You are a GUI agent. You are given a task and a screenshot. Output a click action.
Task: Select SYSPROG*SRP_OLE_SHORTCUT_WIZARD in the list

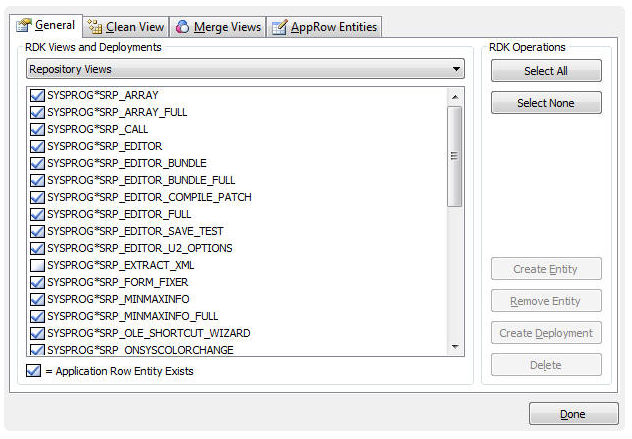(x=148, y=333)
